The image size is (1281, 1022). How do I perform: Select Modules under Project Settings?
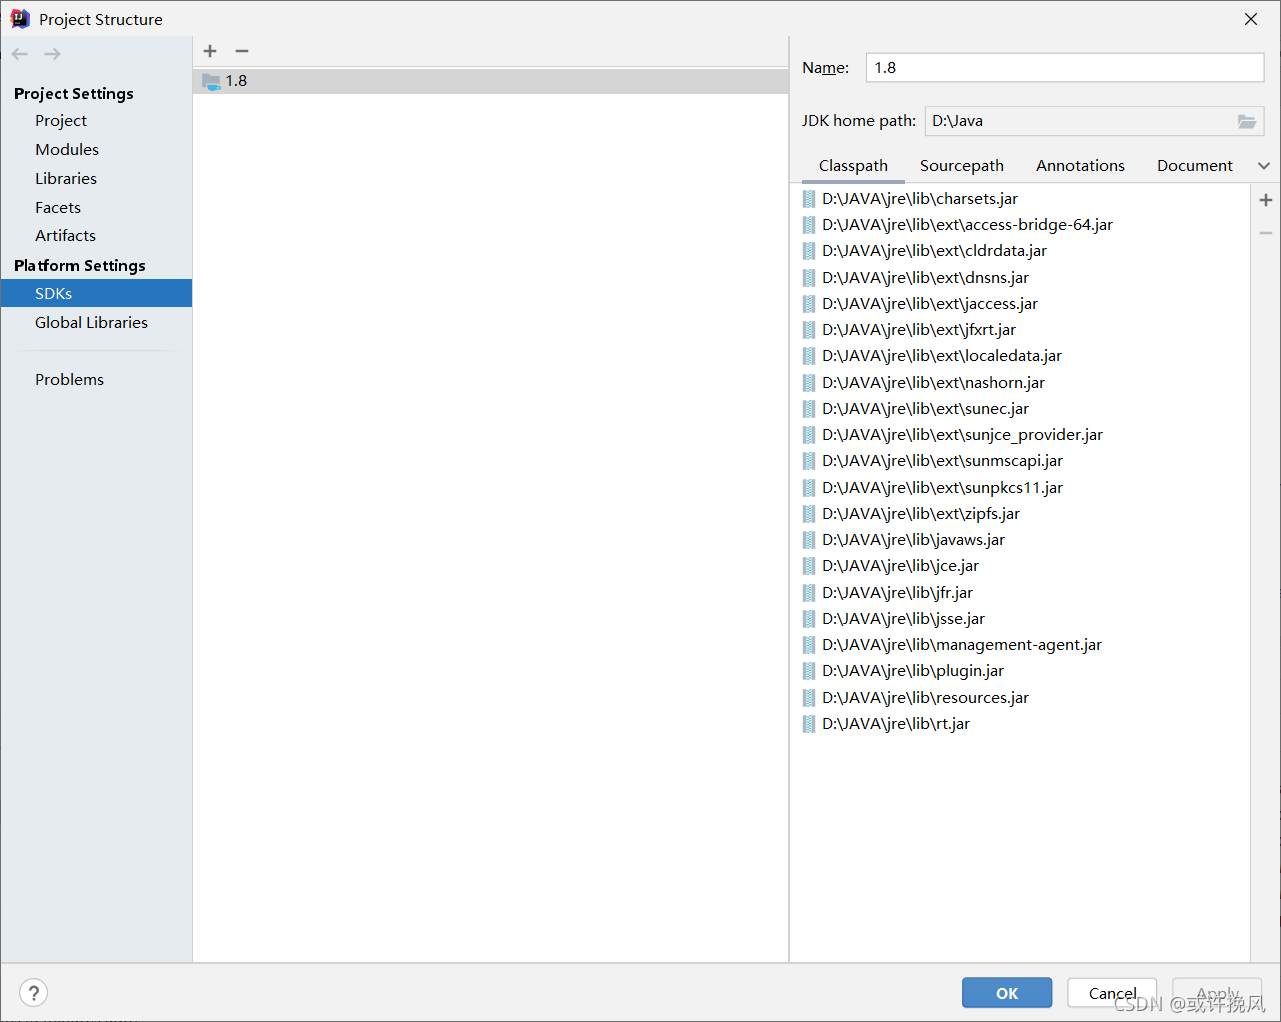tap(66, 149)
